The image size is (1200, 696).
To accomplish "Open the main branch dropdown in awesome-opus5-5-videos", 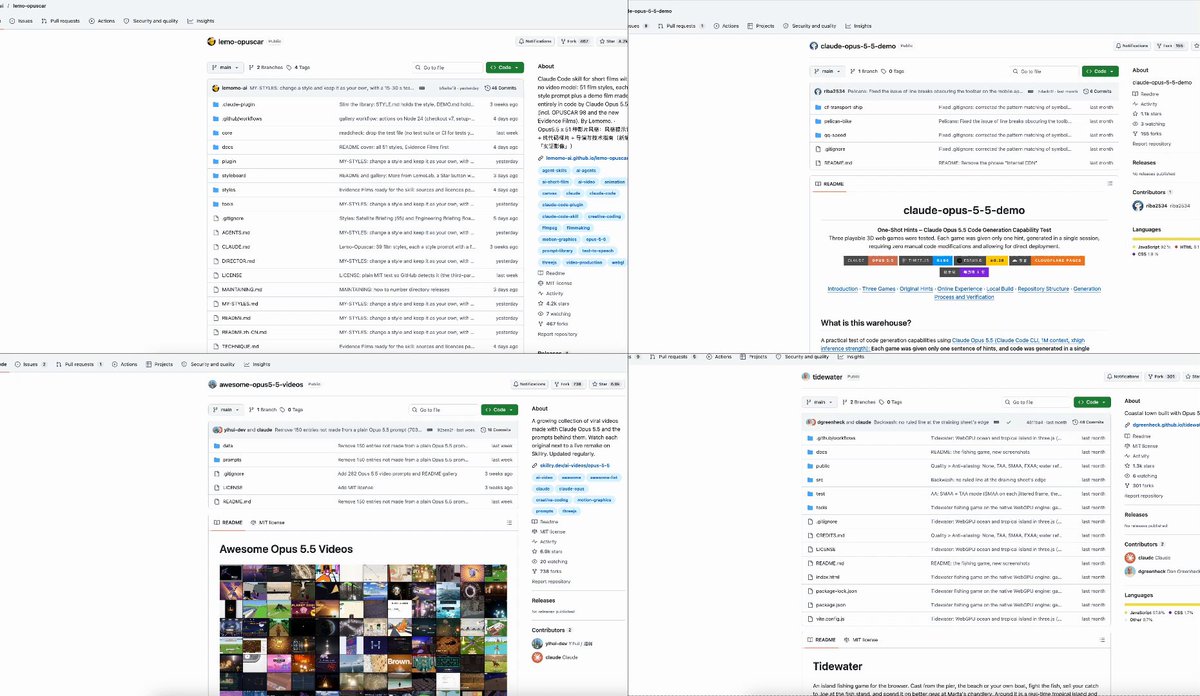I will (225, 409).
